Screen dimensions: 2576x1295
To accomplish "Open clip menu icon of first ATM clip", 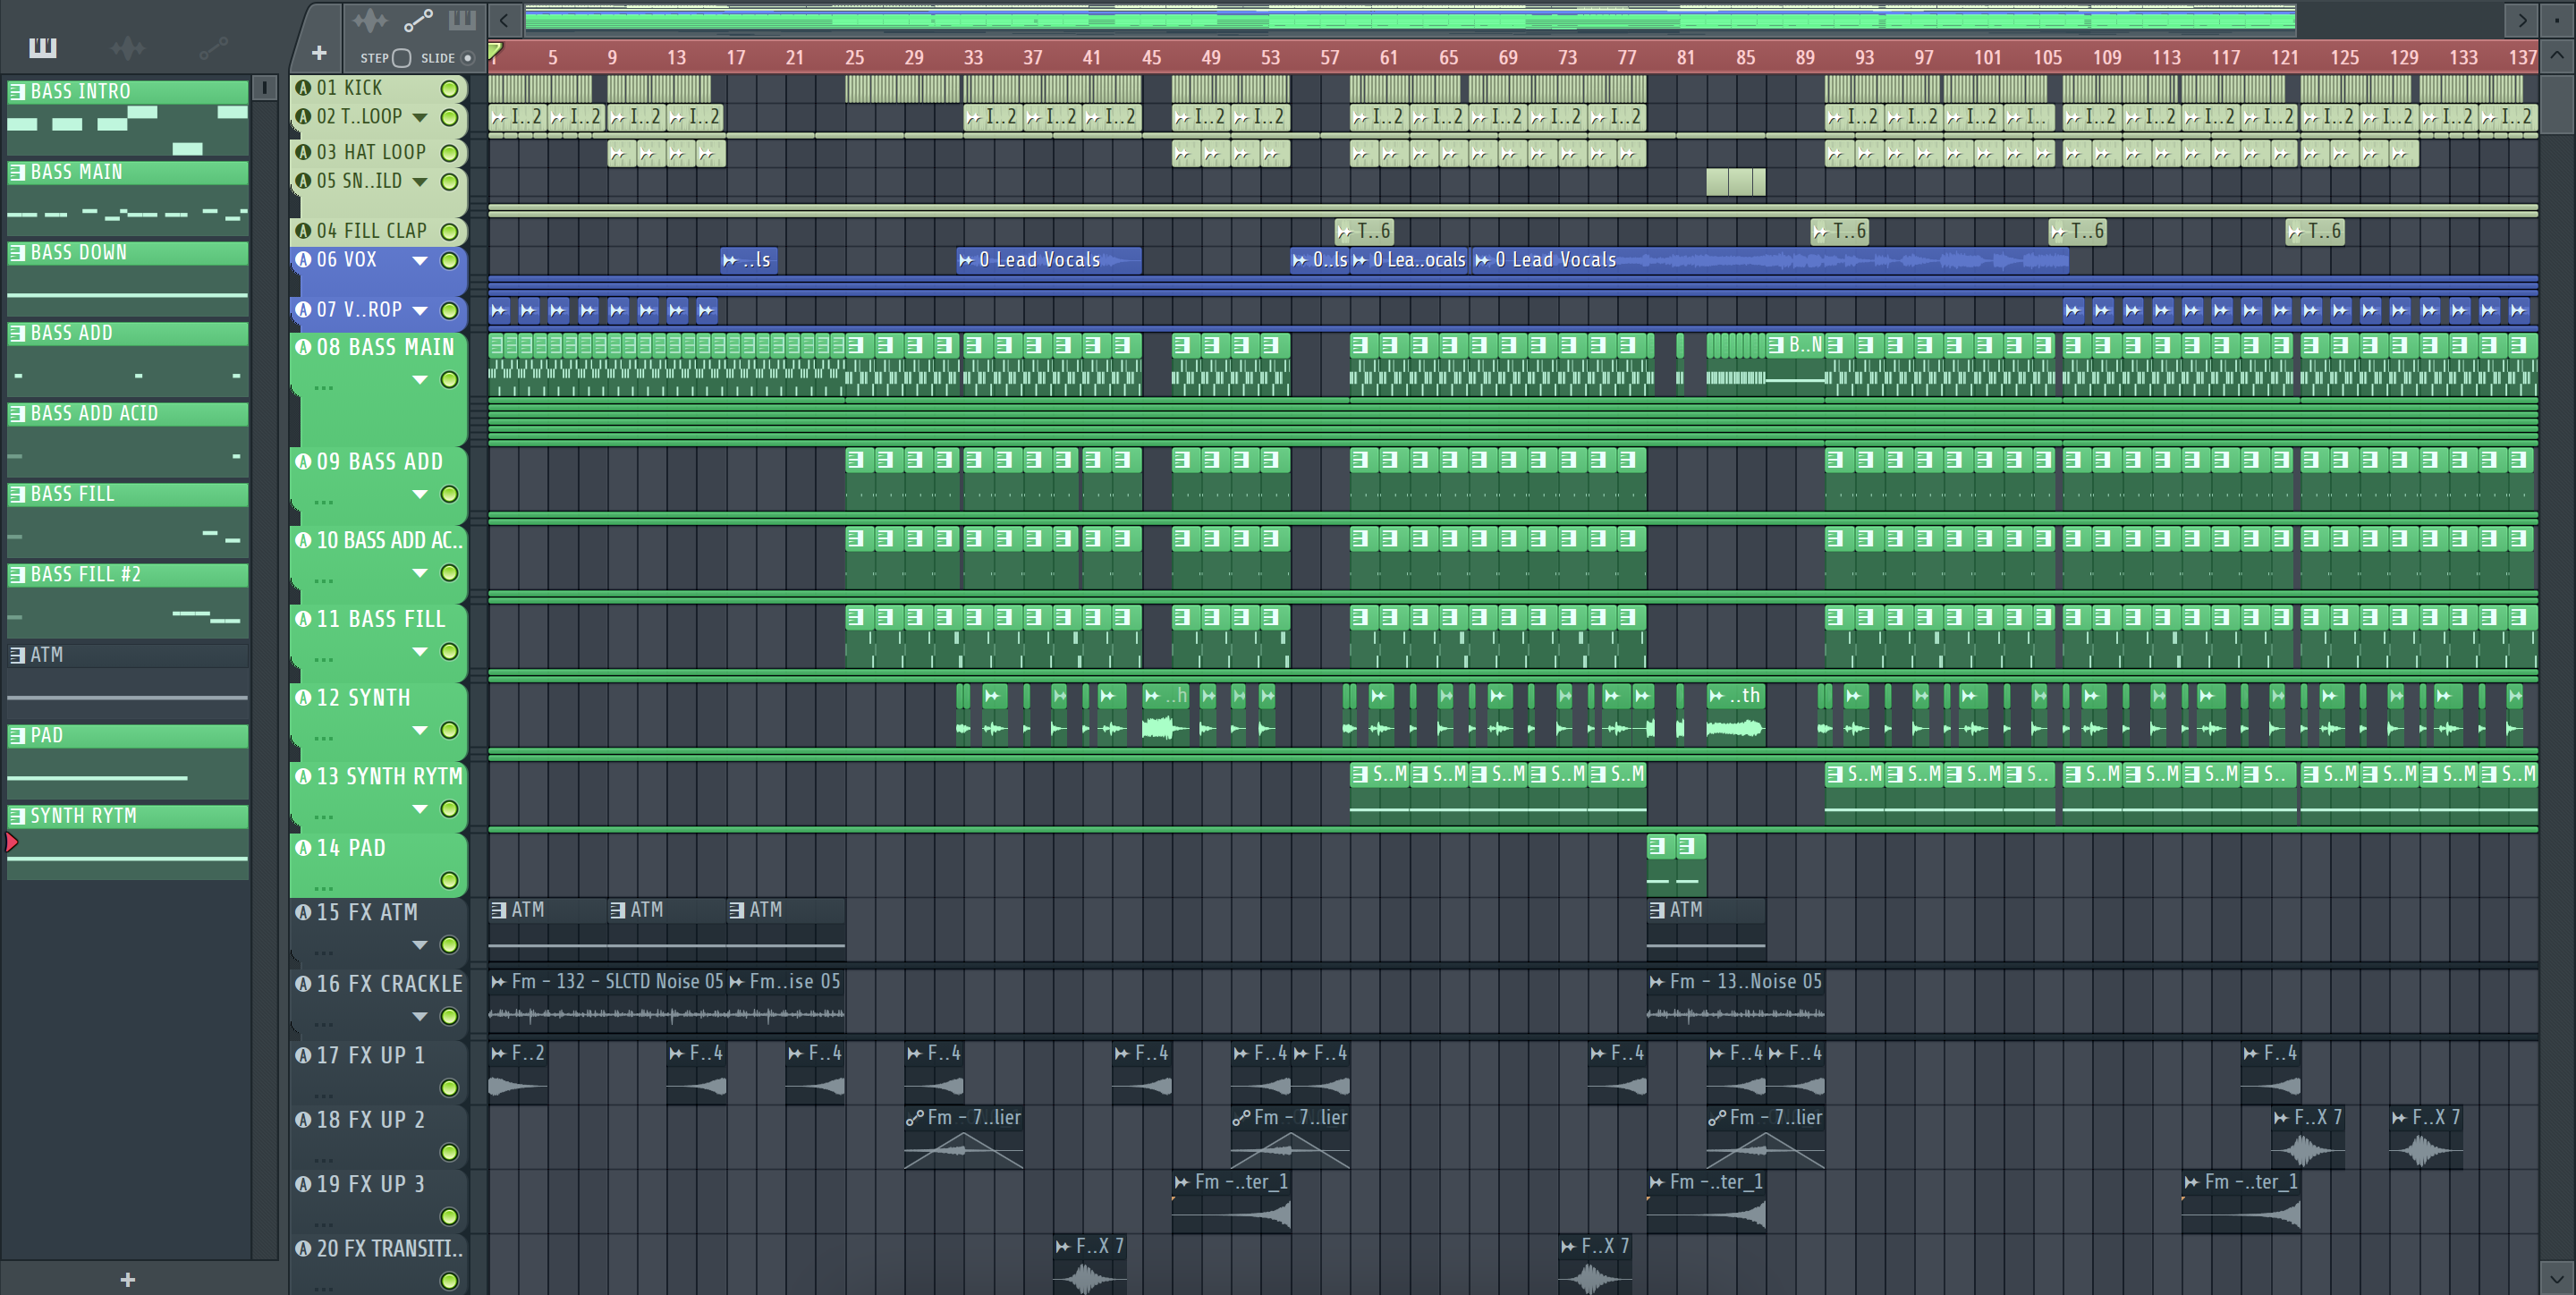I will (498, 910).
